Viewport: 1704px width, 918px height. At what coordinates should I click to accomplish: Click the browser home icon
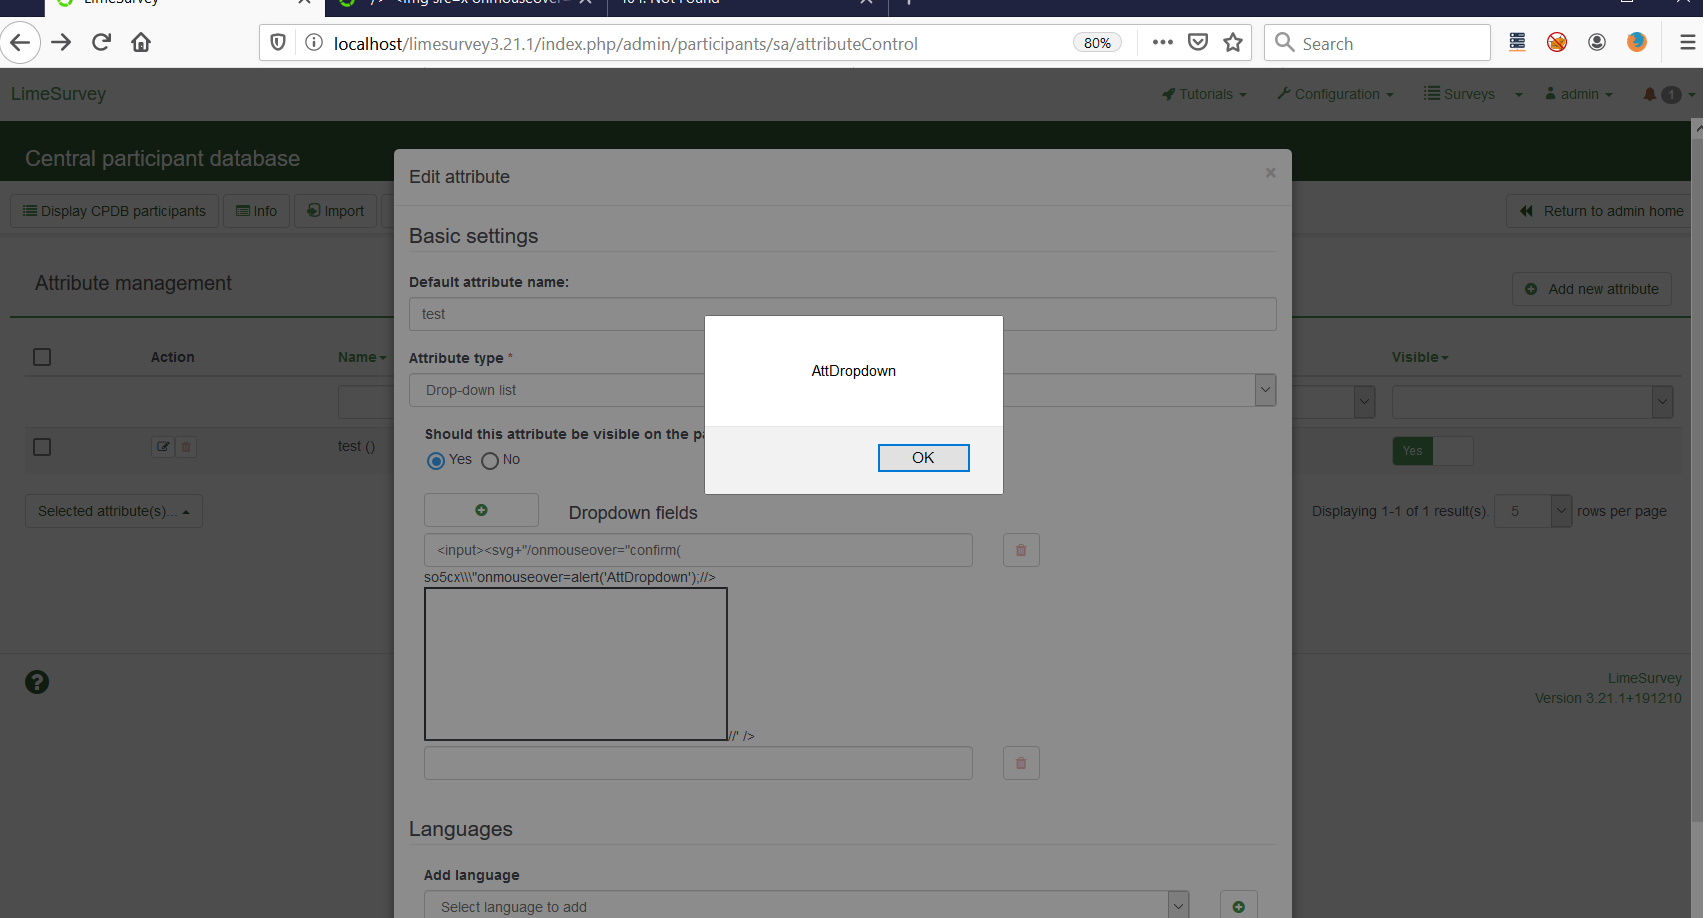141,42
